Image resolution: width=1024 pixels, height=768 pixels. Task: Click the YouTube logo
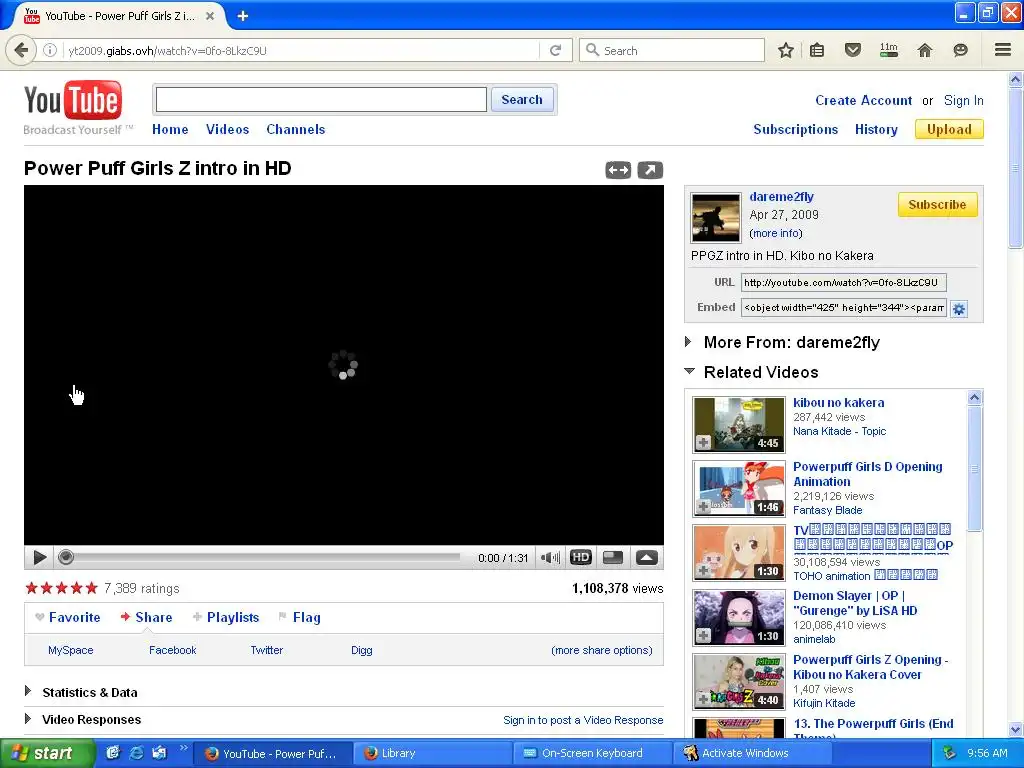coord(73,101)
